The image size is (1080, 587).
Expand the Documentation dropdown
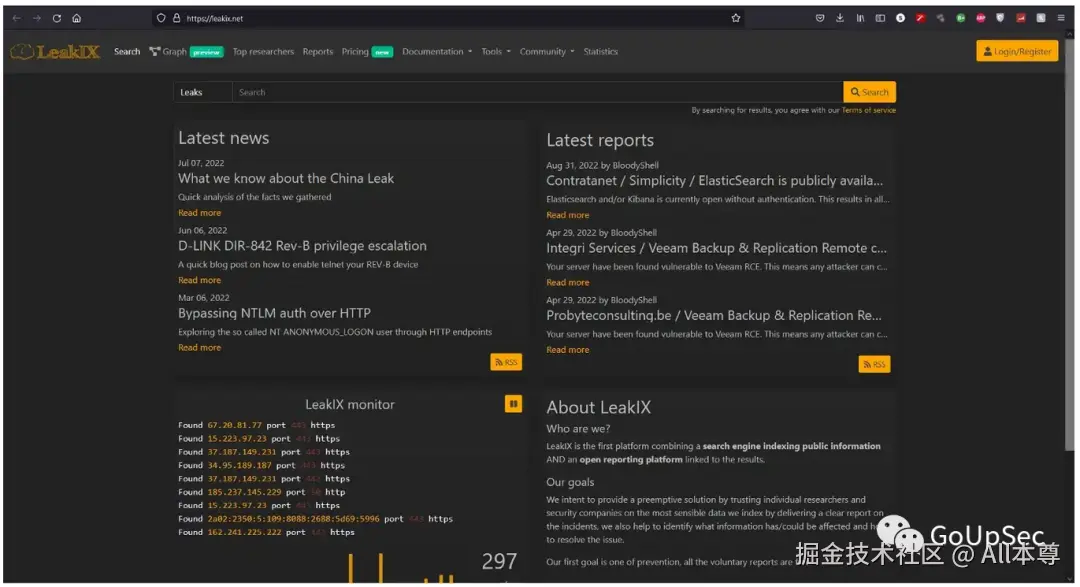(437, 52)
